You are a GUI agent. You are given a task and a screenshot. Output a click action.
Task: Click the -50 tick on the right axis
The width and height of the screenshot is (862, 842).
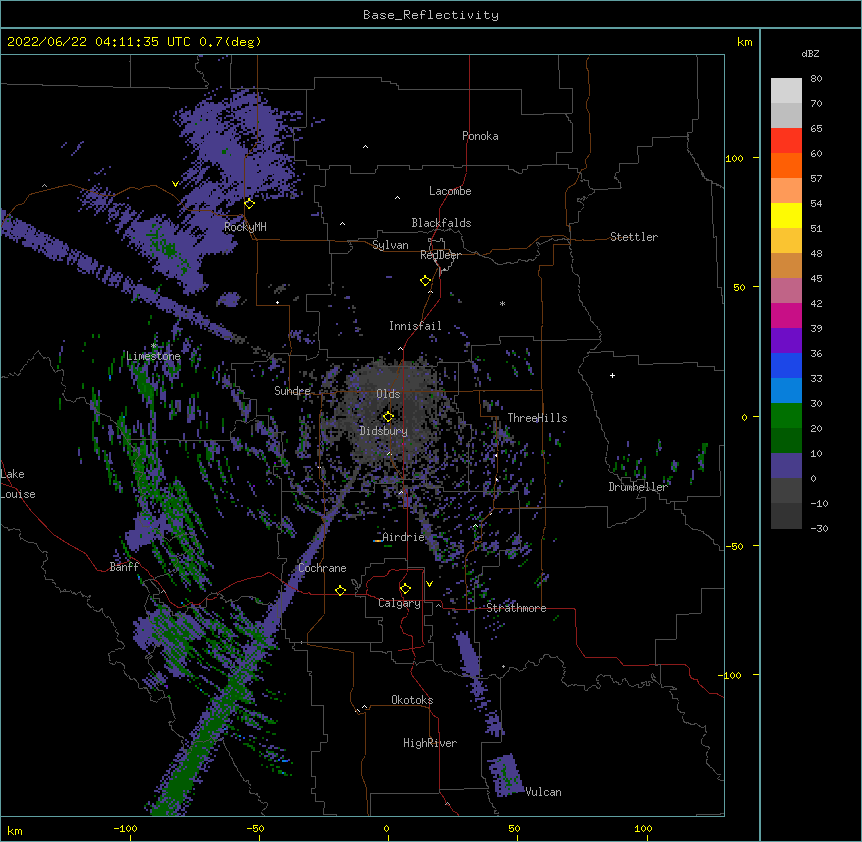click(x=733, y=546)
